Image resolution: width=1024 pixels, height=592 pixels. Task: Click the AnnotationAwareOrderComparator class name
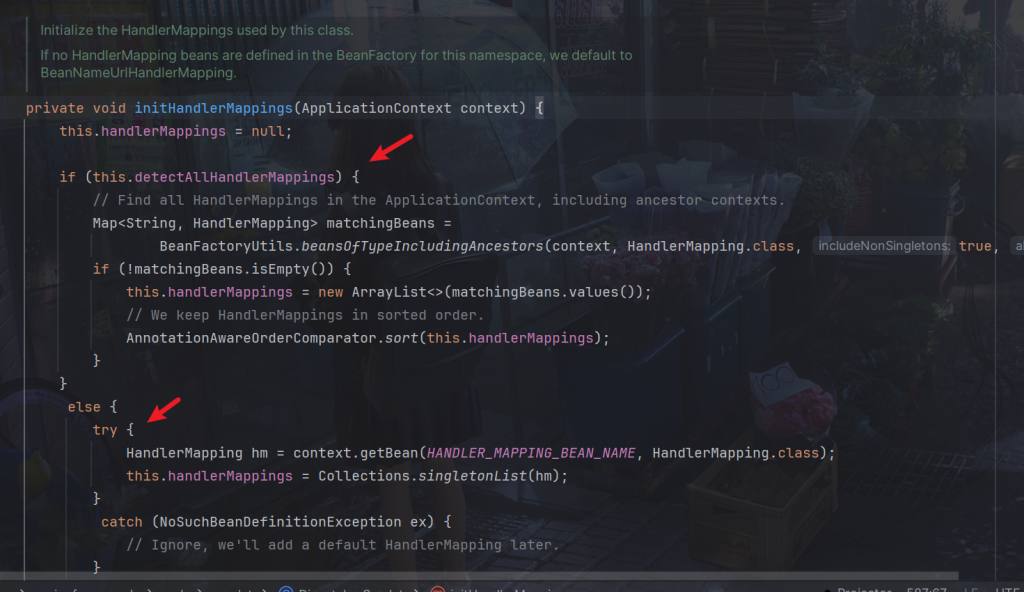tap(250, 338)
